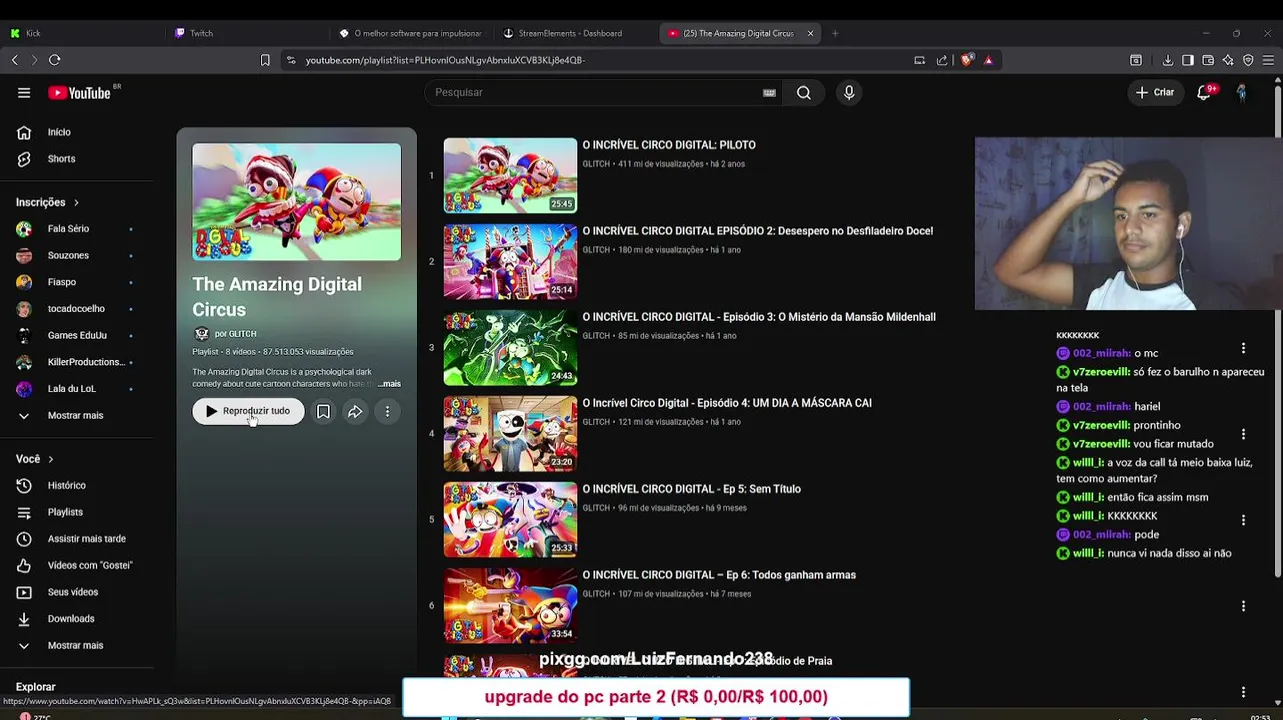
Task: Open title 'Episódio 4: UM DIA A MÁSCARA CAI'
Action: (727, 403)
